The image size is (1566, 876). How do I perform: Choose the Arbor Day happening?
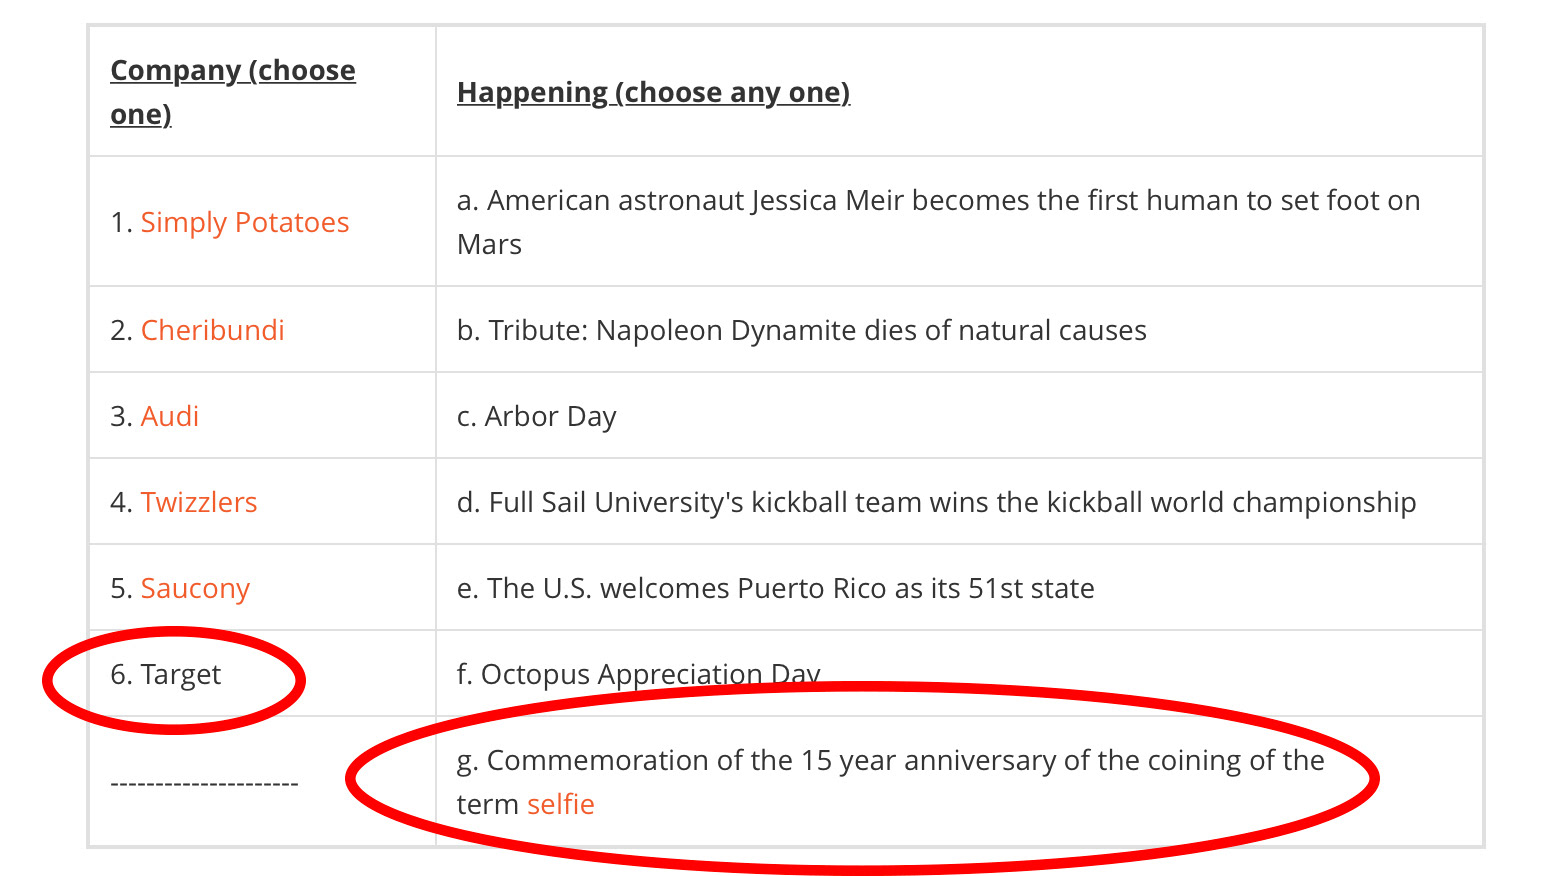pos(537,416)
